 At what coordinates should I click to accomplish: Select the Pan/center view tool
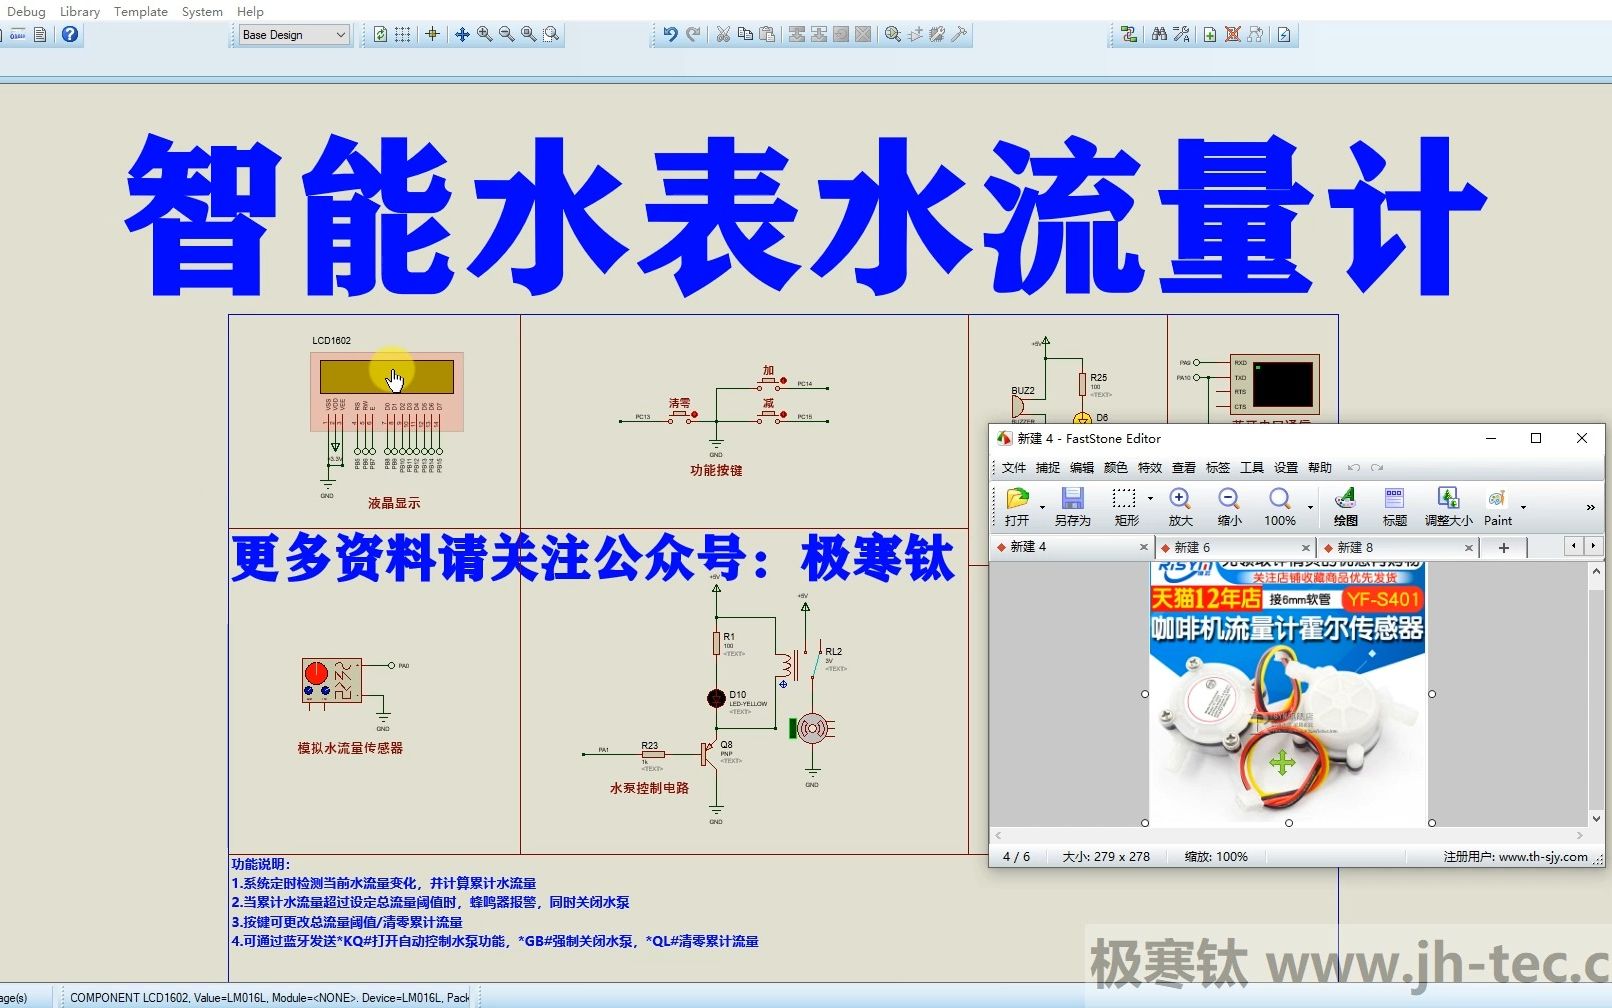coord(462,34)
